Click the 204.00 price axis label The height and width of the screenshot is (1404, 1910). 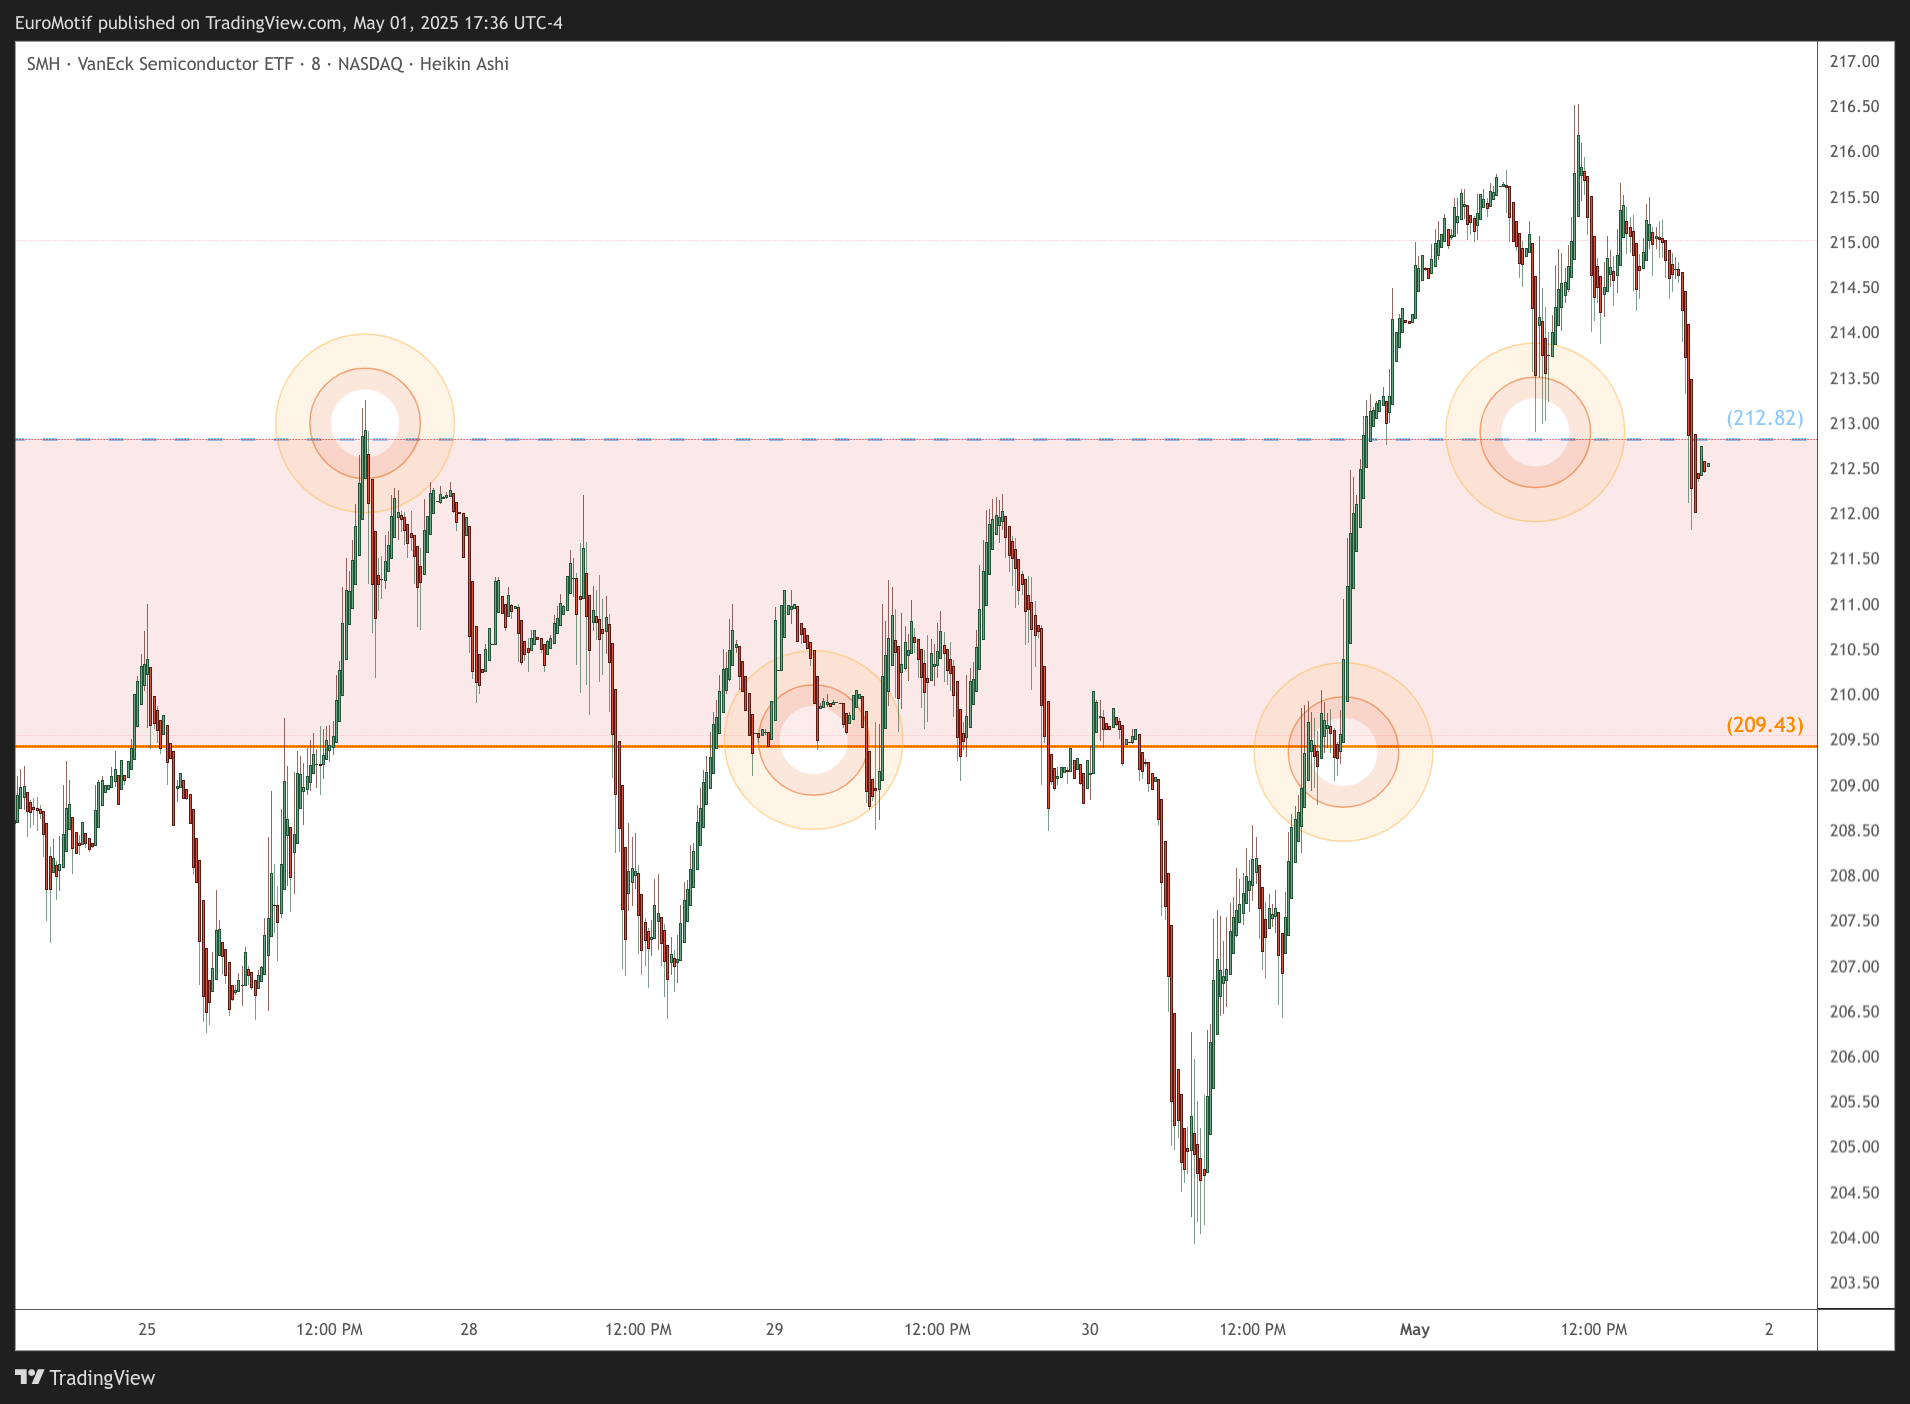click(1854, 1237)
